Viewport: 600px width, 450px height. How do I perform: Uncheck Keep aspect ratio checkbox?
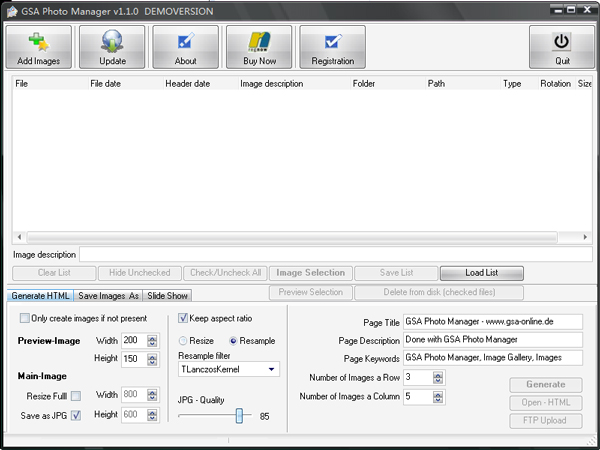click(x=183, y=318)
